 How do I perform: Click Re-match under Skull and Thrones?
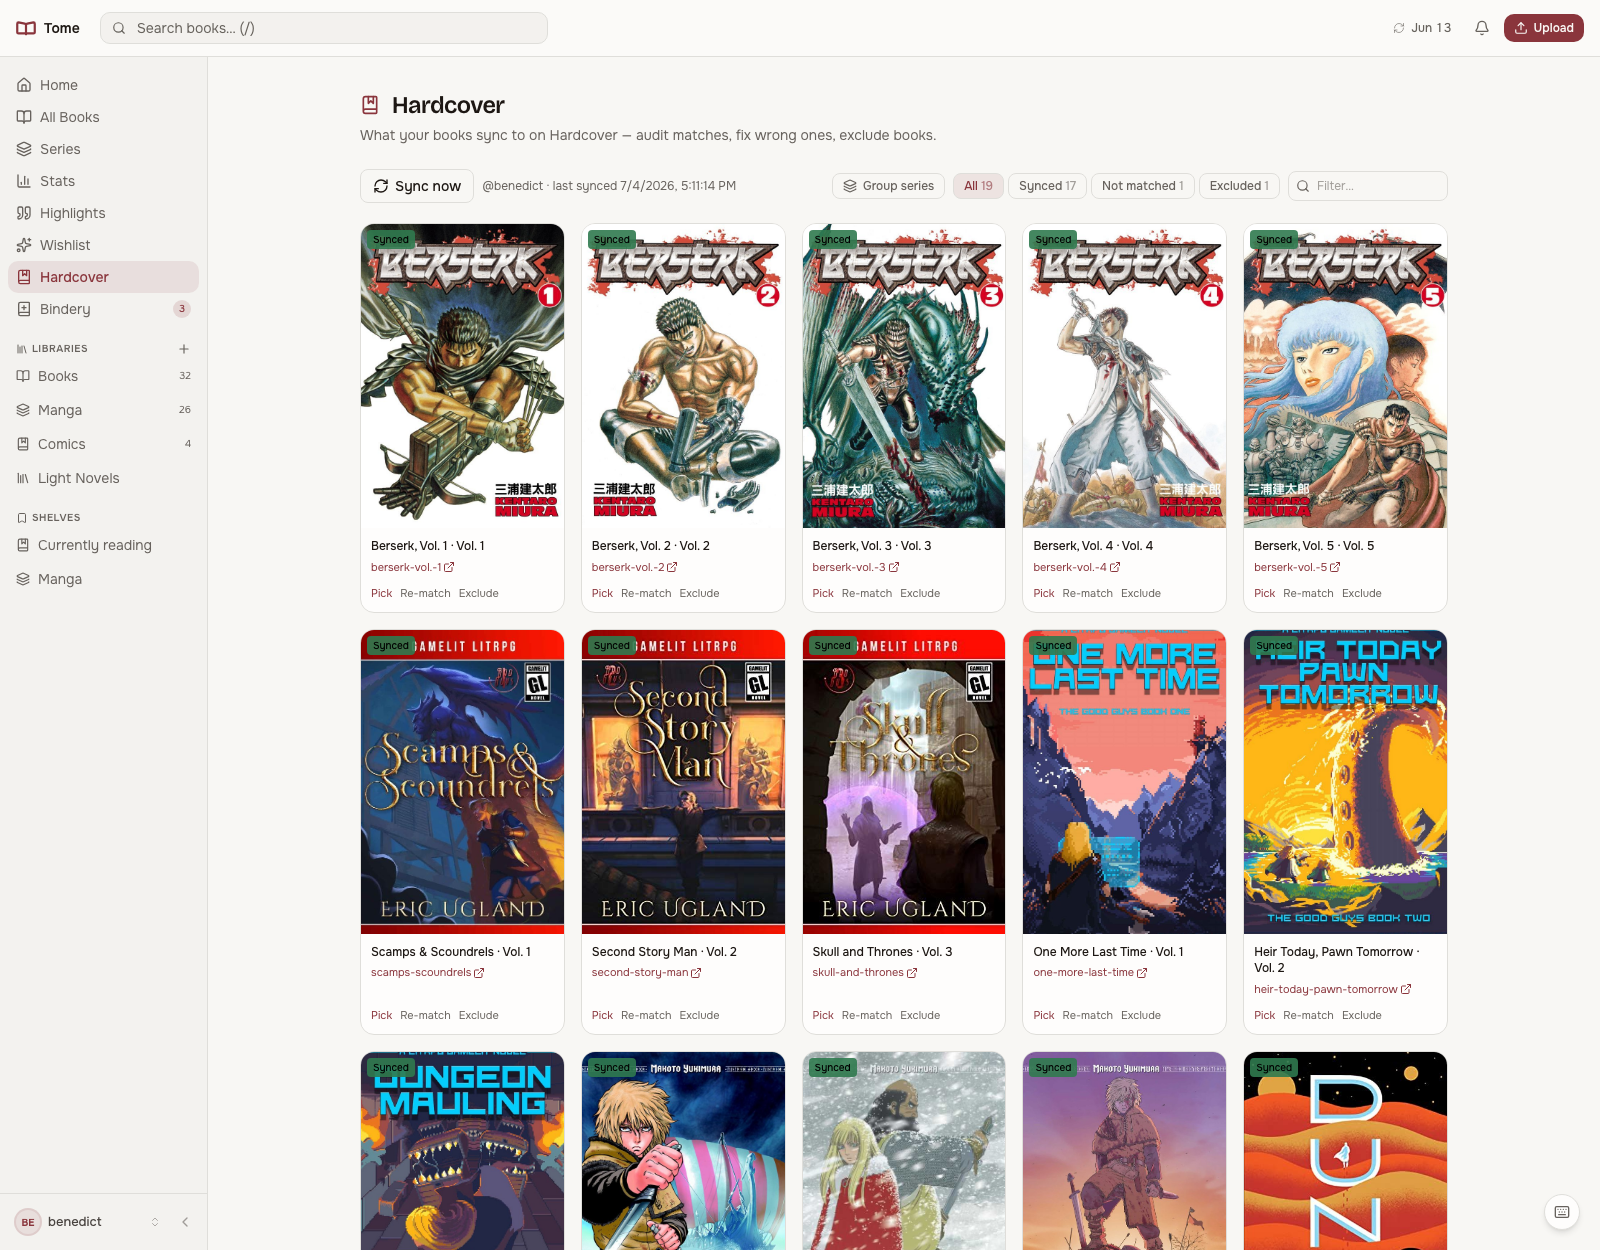(867, 1015)
